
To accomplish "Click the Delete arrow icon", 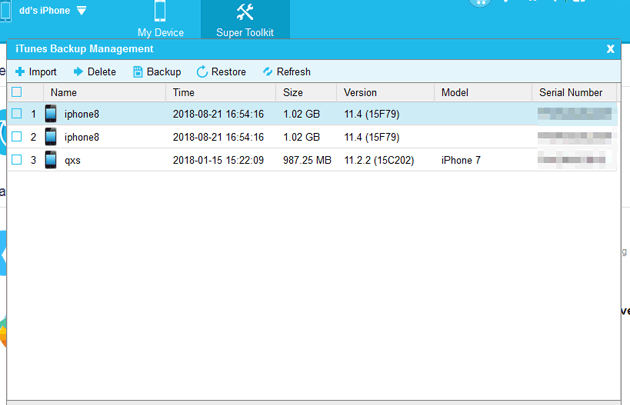I will point(78,72).
